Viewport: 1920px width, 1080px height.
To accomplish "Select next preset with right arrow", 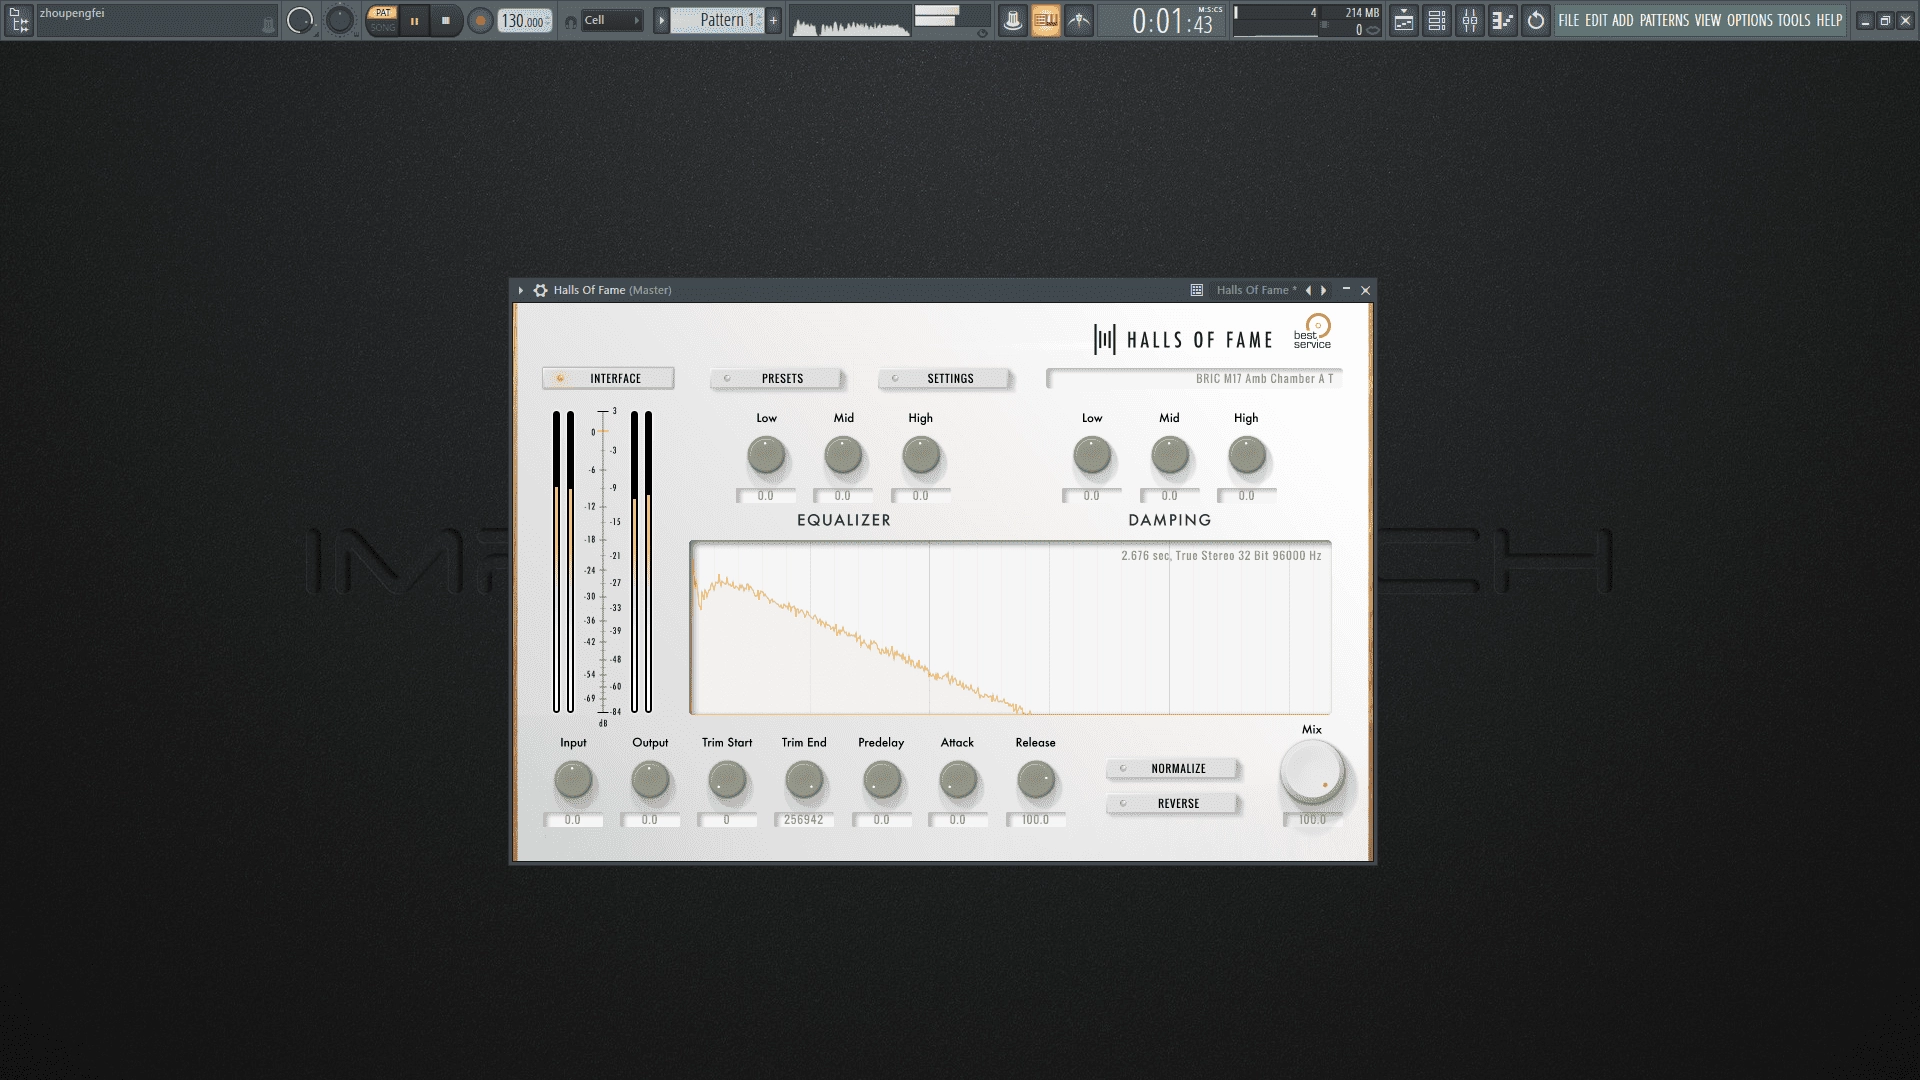I will pos(1324,290).
